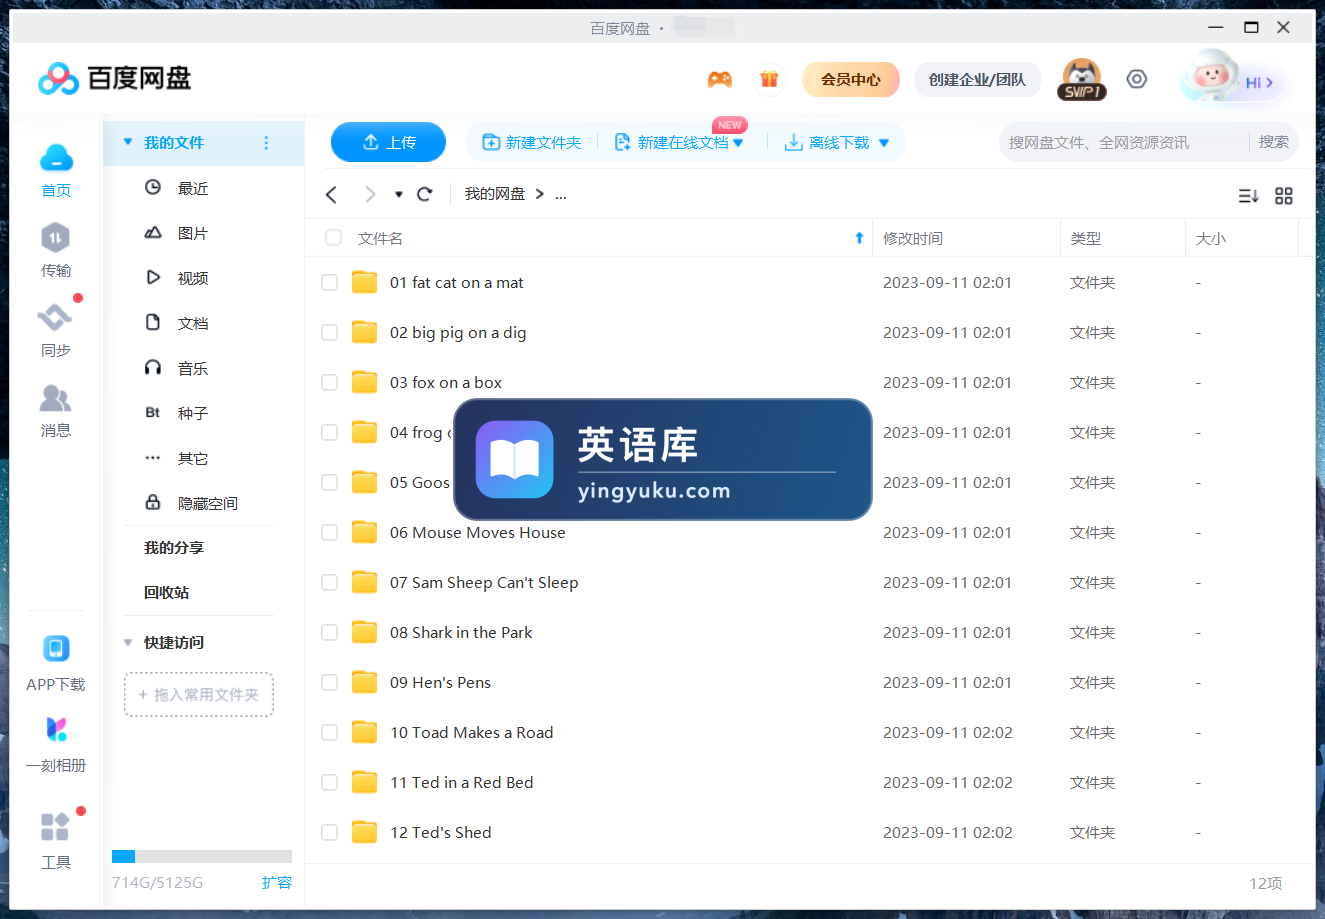Image resolution: width=1325 pixels, height=919 pixels.
Task: Refresh the file list
Action: (x=425, y=194)
